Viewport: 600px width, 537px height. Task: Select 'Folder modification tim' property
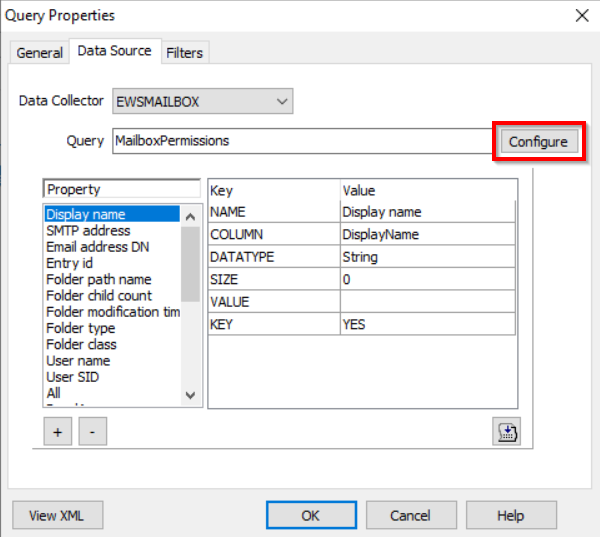pos(112,312)
